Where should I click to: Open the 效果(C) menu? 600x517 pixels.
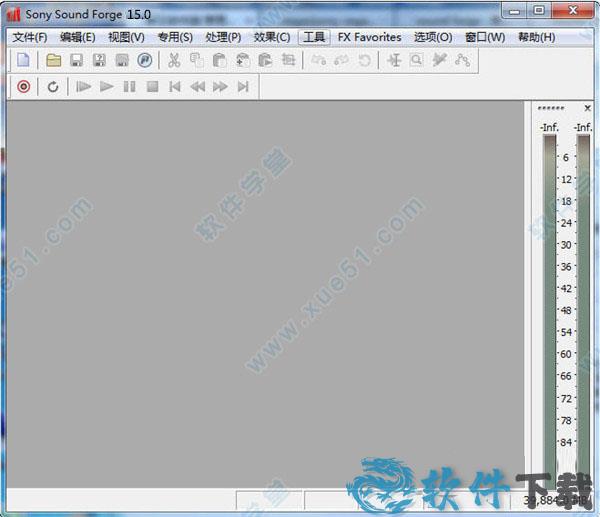pyautogui.click(x=272, y=37)
